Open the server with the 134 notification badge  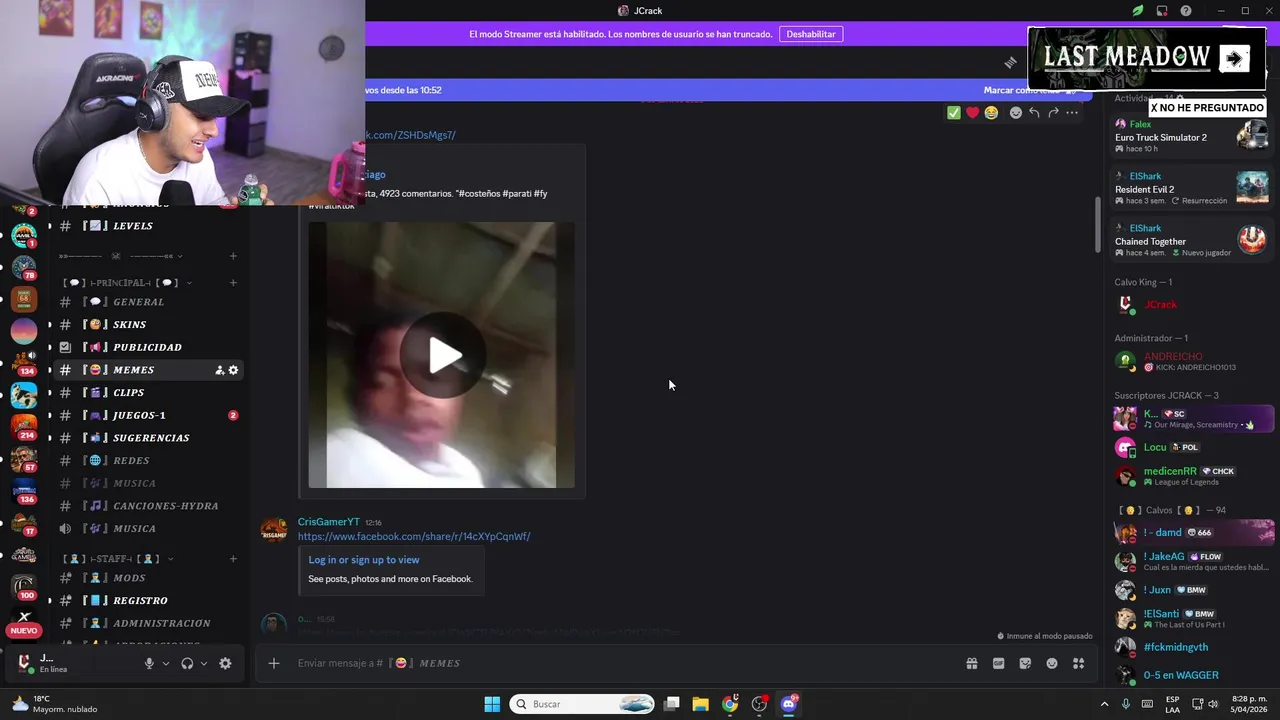point(24,362)
